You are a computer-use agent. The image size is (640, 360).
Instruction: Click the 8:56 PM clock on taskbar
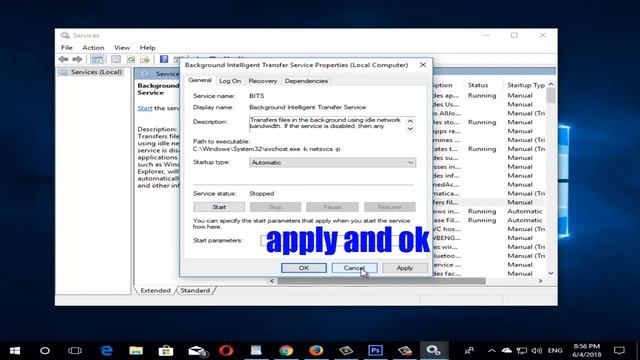pyautogui.click(x=587, y=351)
